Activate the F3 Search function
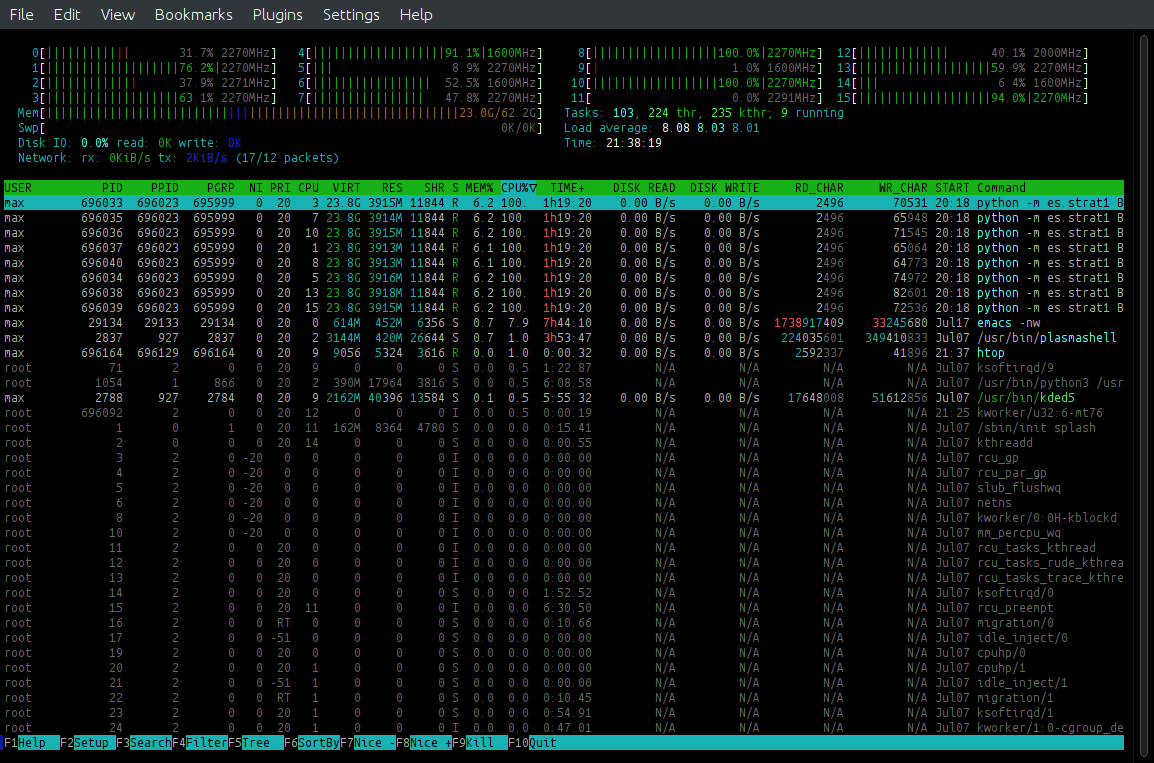Image resolution: width=1154 pixels, height=763 pixels. (149, 743)
